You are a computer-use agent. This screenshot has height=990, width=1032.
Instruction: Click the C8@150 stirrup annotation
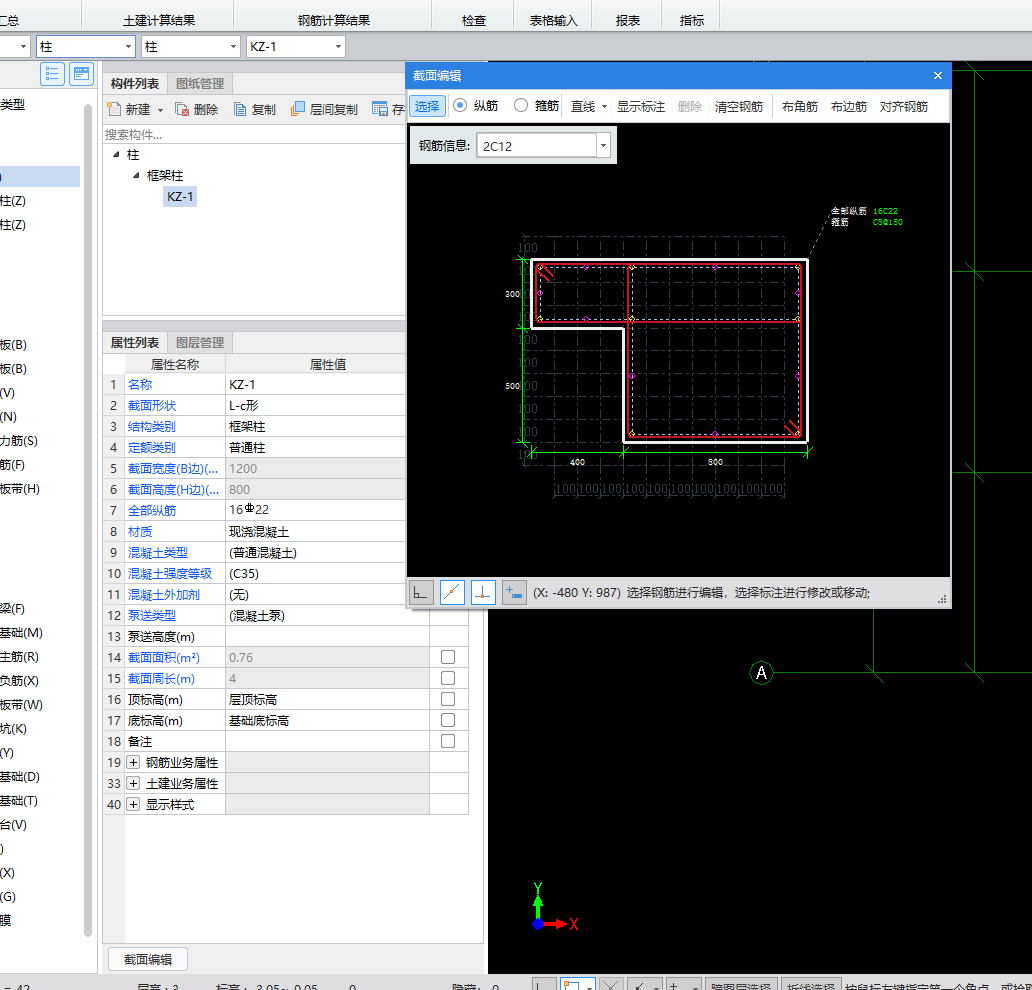click(x=888, y=222)
